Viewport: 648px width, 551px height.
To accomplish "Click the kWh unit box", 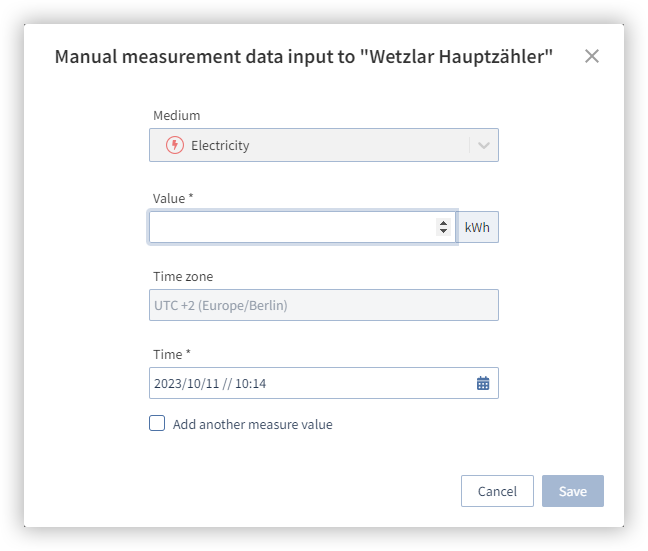I will pos(477,227).
